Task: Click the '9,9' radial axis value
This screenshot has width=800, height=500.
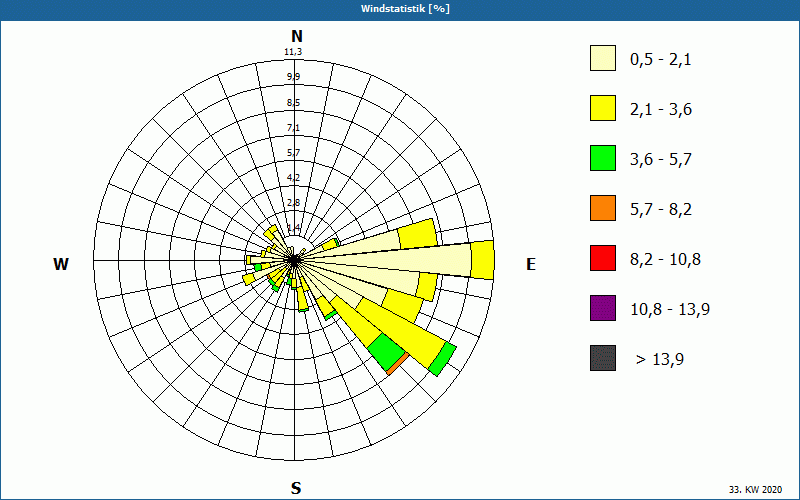Action: (293, 77)
